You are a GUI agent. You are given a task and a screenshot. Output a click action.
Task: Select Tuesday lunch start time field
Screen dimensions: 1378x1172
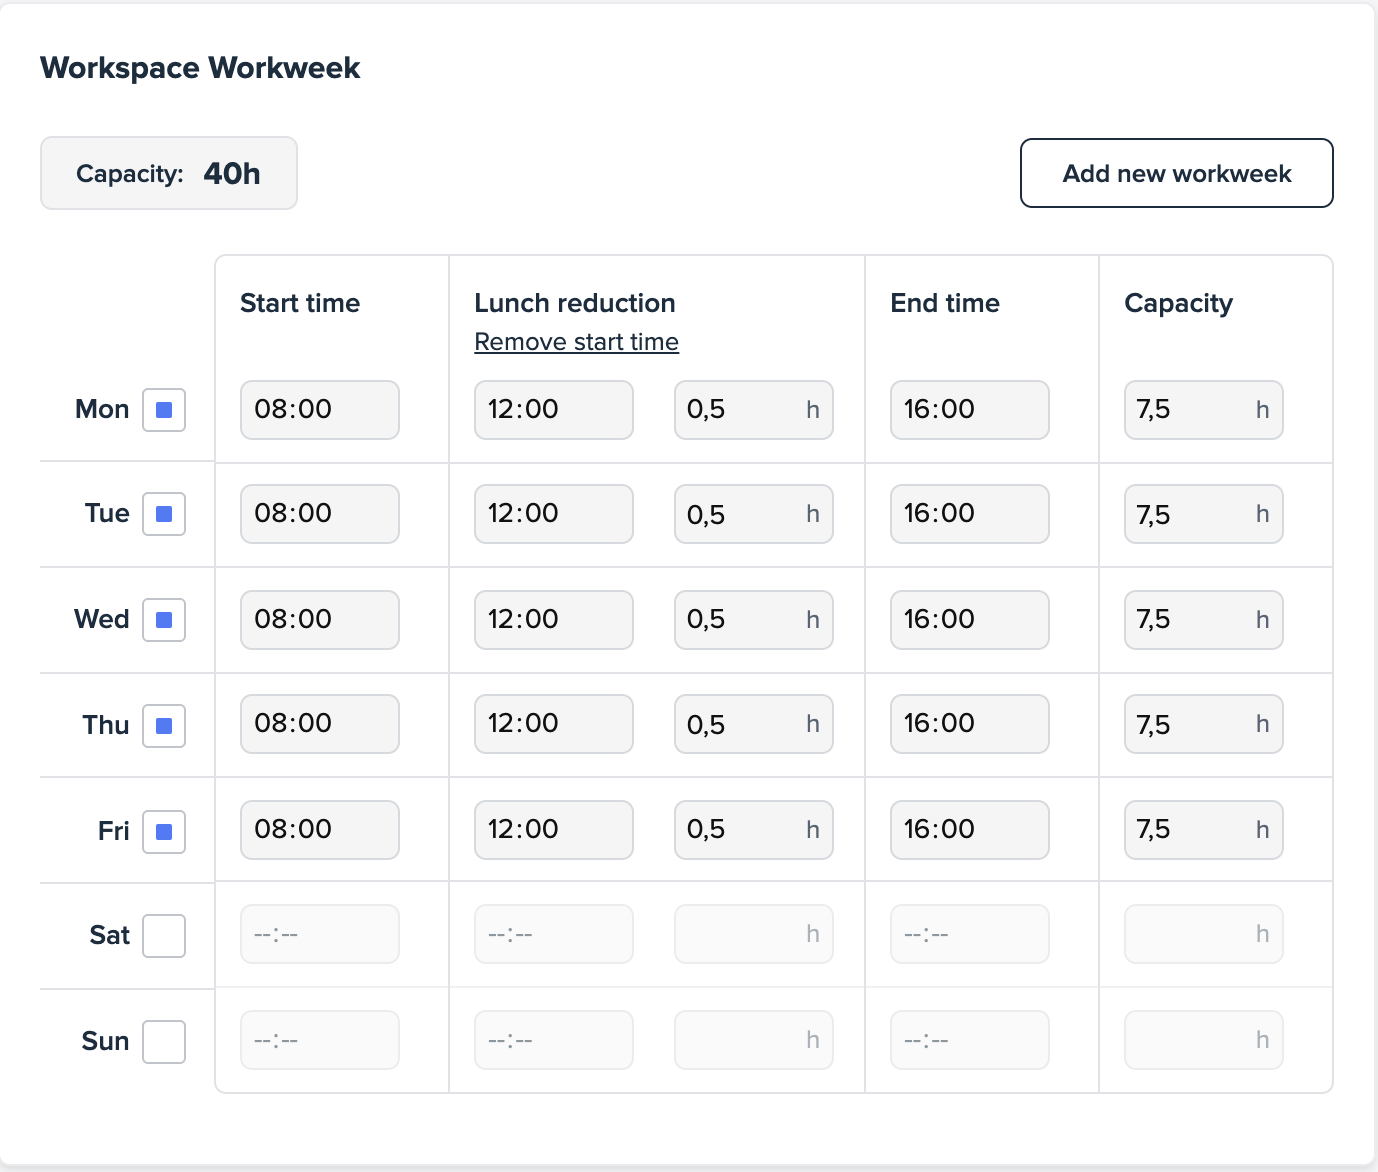553,514
